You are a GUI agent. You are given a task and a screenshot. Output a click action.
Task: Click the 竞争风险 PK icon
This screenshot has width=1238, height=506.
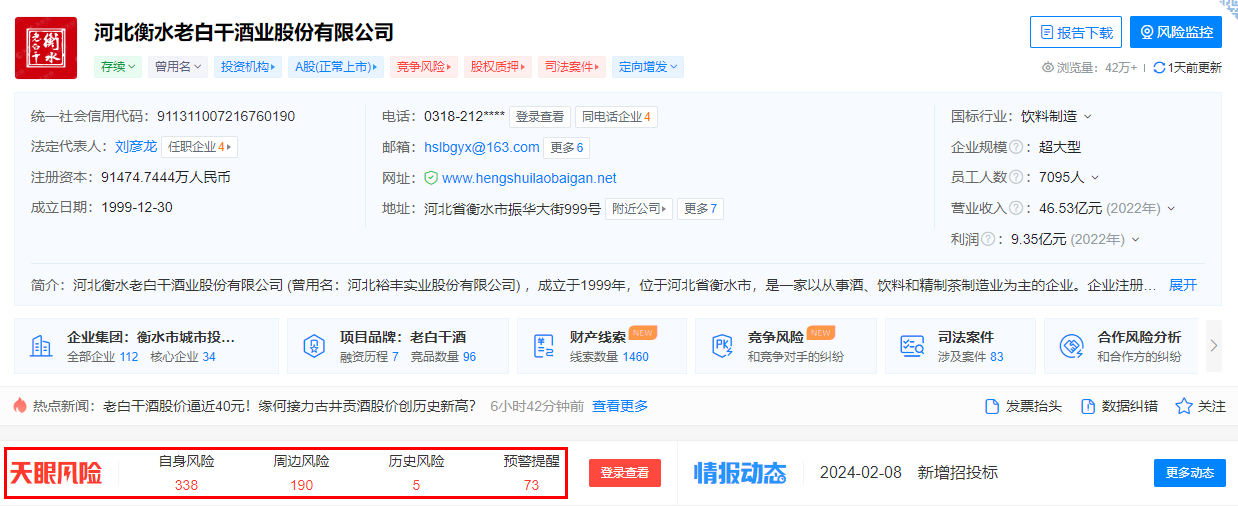point(722,346)
